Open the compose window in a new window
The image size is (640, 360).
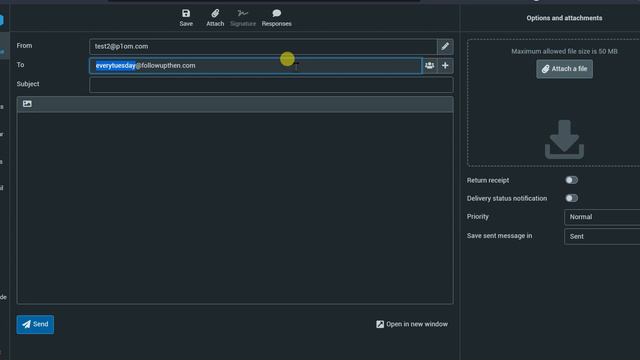coord(412,324)
